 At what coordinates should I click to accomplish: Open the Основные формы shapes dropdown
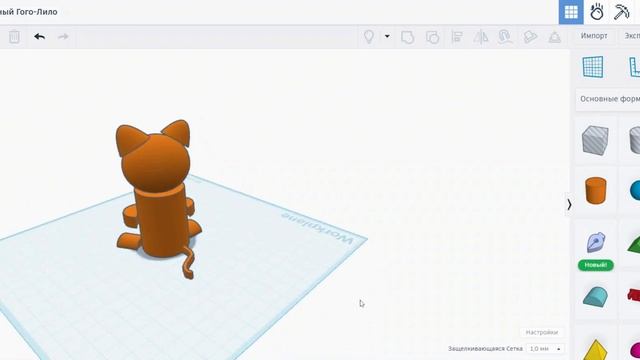pyautogui.click(x=608, y=99)
